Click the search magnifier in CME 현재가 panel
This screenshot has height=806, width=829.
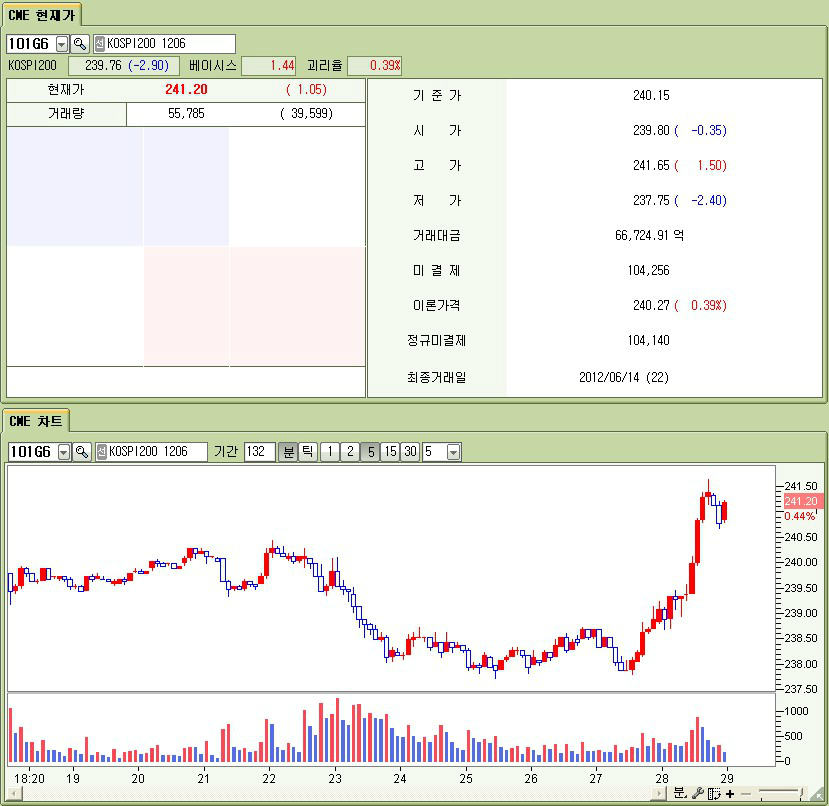coord(80,44)
